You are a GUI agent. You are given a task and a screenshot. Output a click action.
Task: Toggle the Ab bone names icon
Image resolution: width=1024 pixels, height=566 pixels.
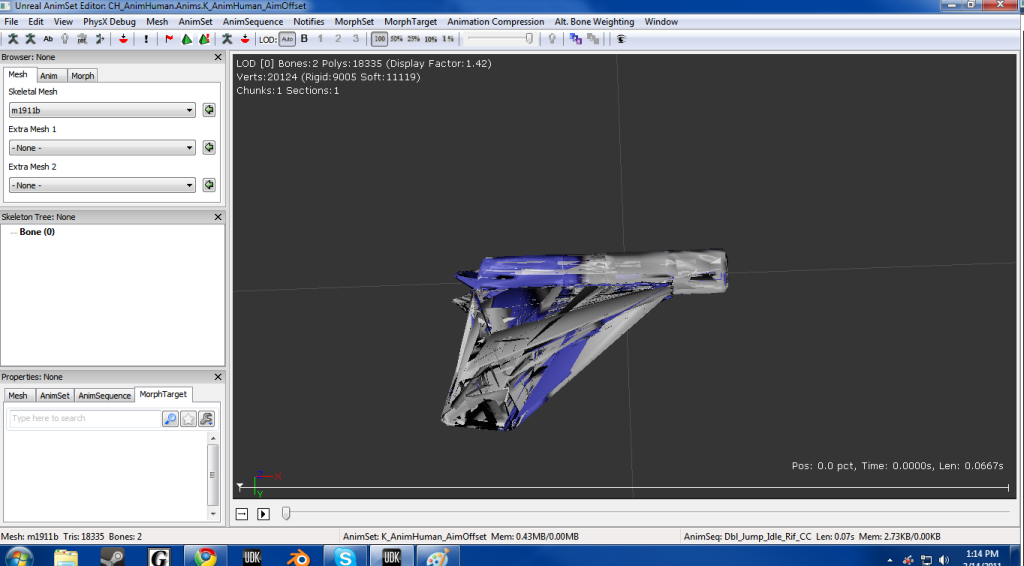point(48,39)
